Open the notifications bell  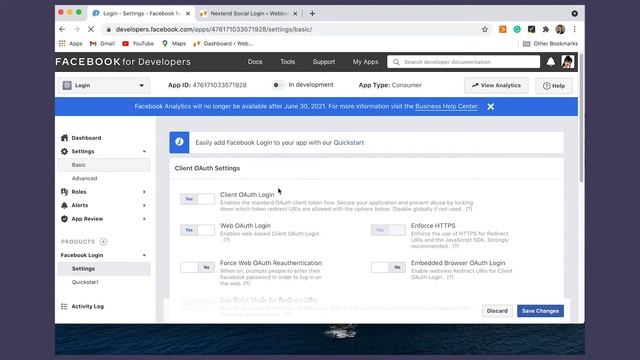point(551,62)
